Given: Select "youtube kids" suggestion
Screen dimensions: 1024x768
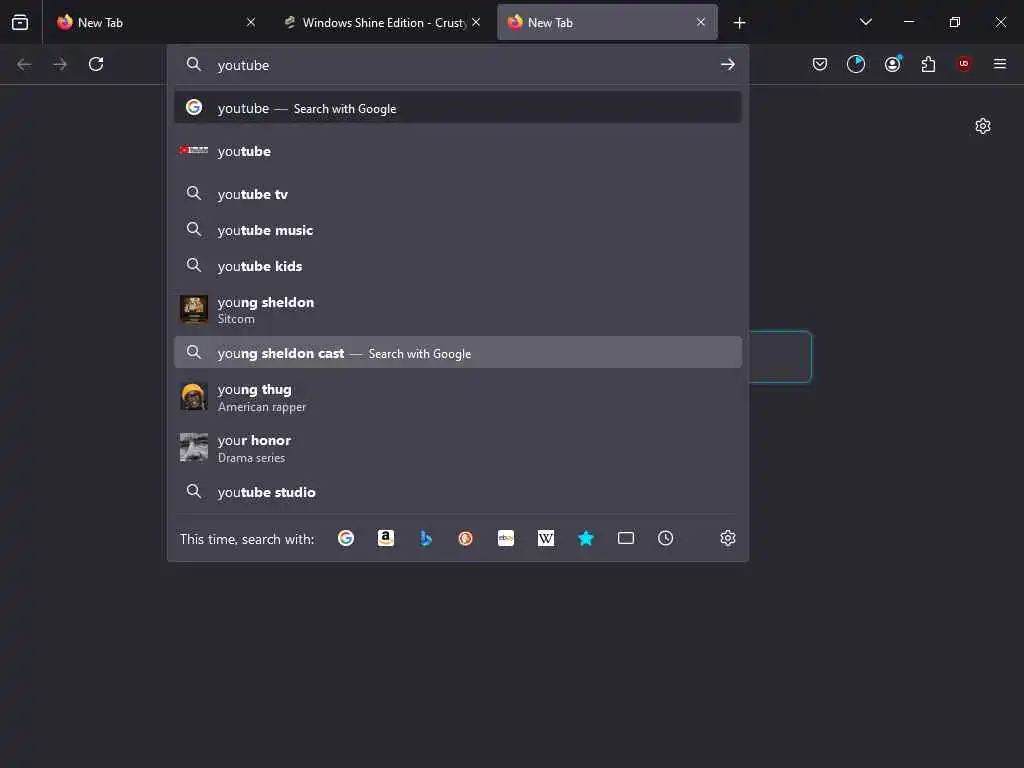Looking at the screenshot, I should coord(457,266).
